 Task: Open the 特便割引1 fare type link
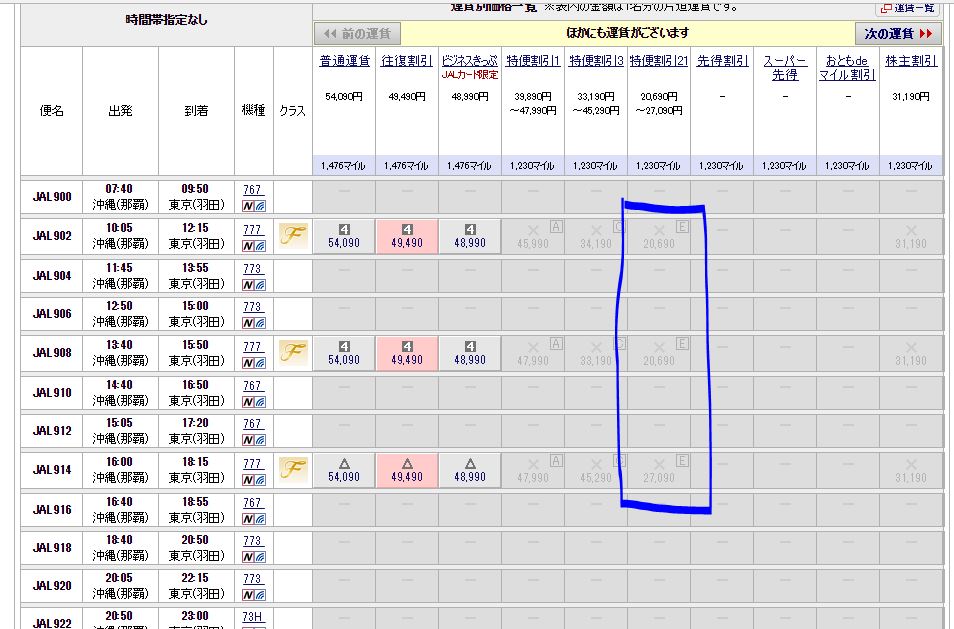pos(533,61)
